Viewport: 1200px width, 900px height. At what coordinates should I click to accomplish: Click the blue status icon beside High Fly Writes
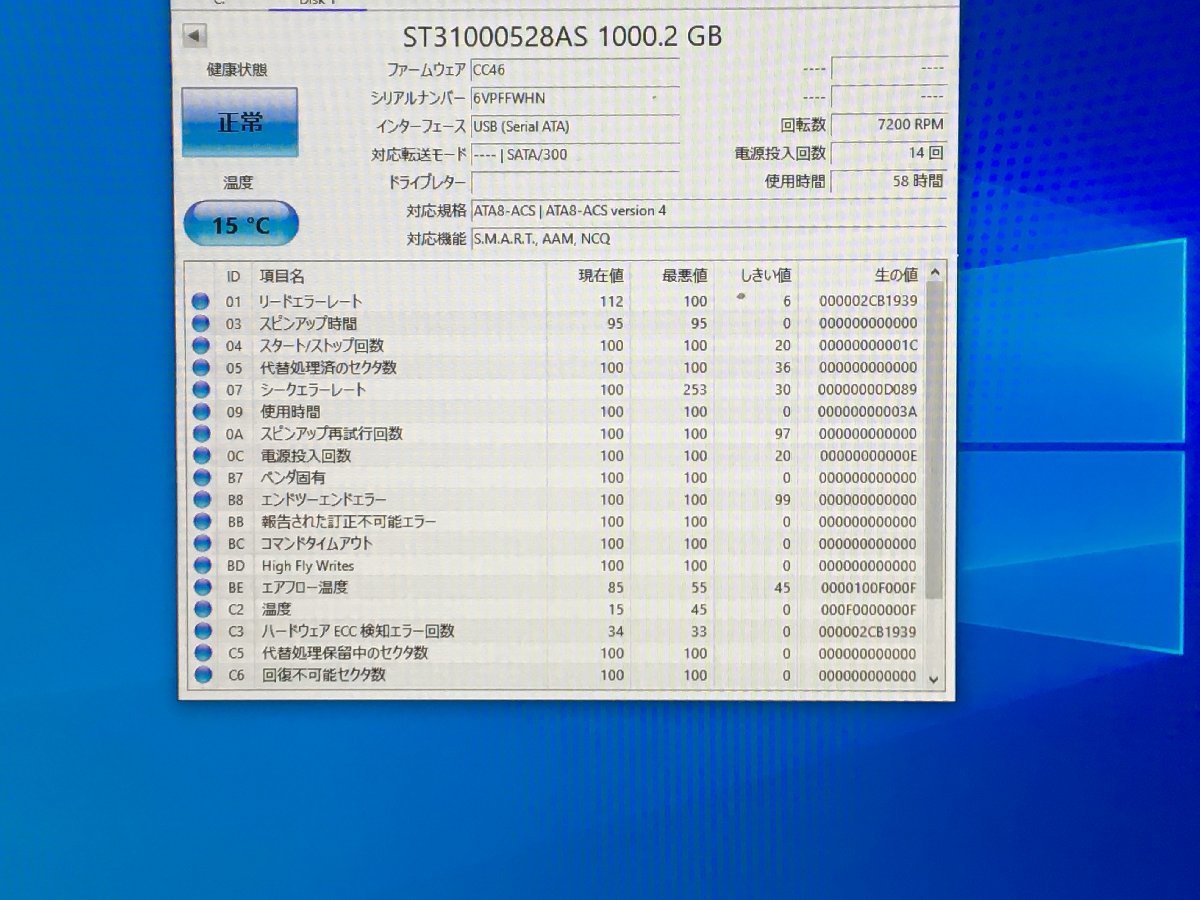coord(201,565)
